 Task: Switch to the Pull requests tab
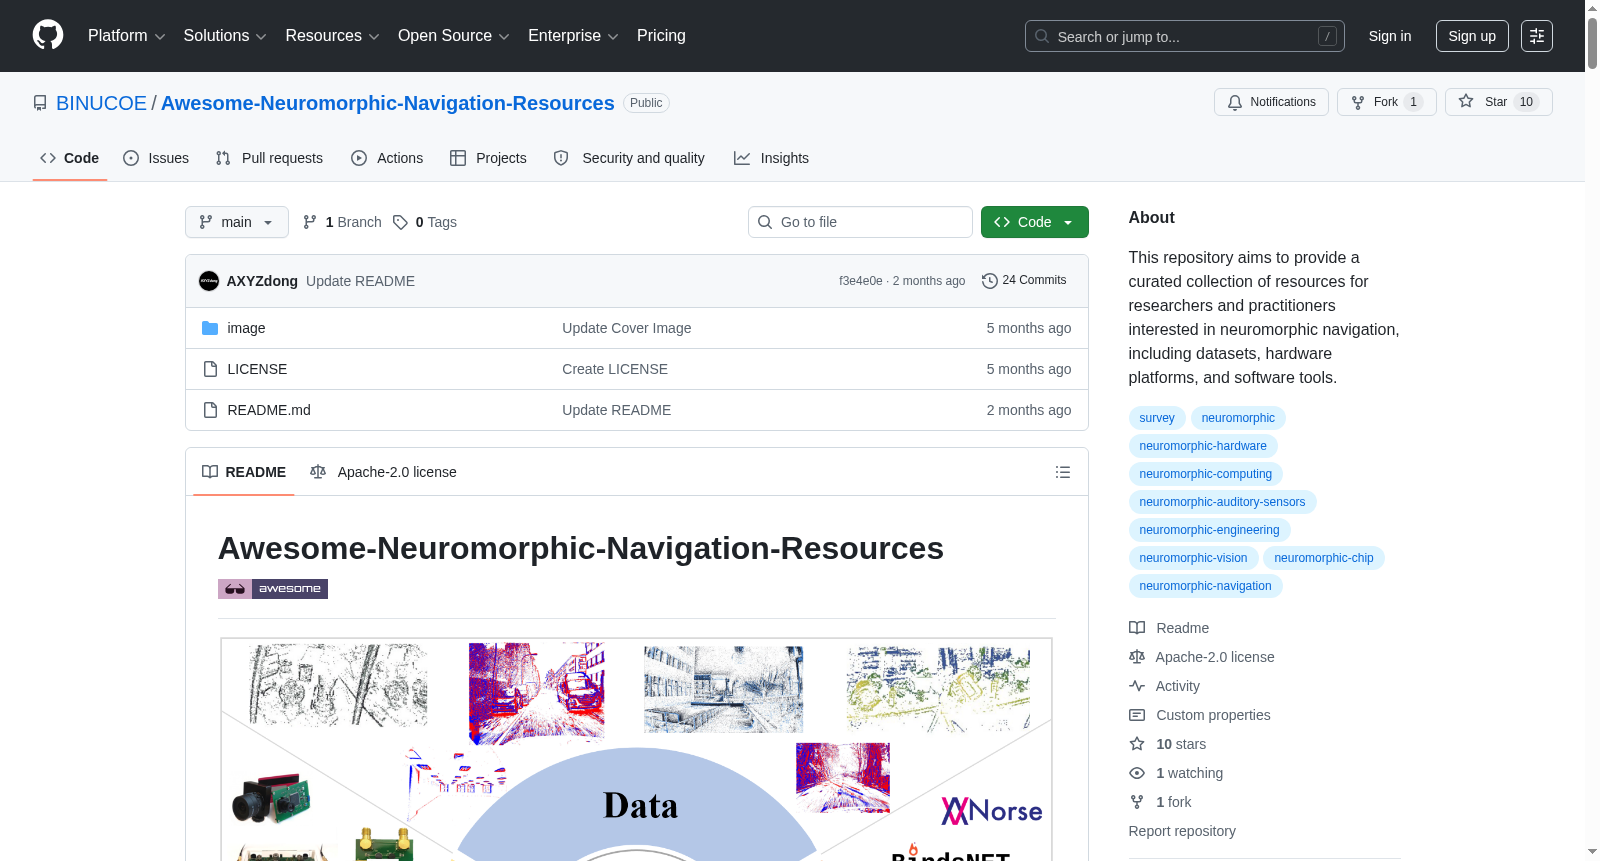pos(269,158)
